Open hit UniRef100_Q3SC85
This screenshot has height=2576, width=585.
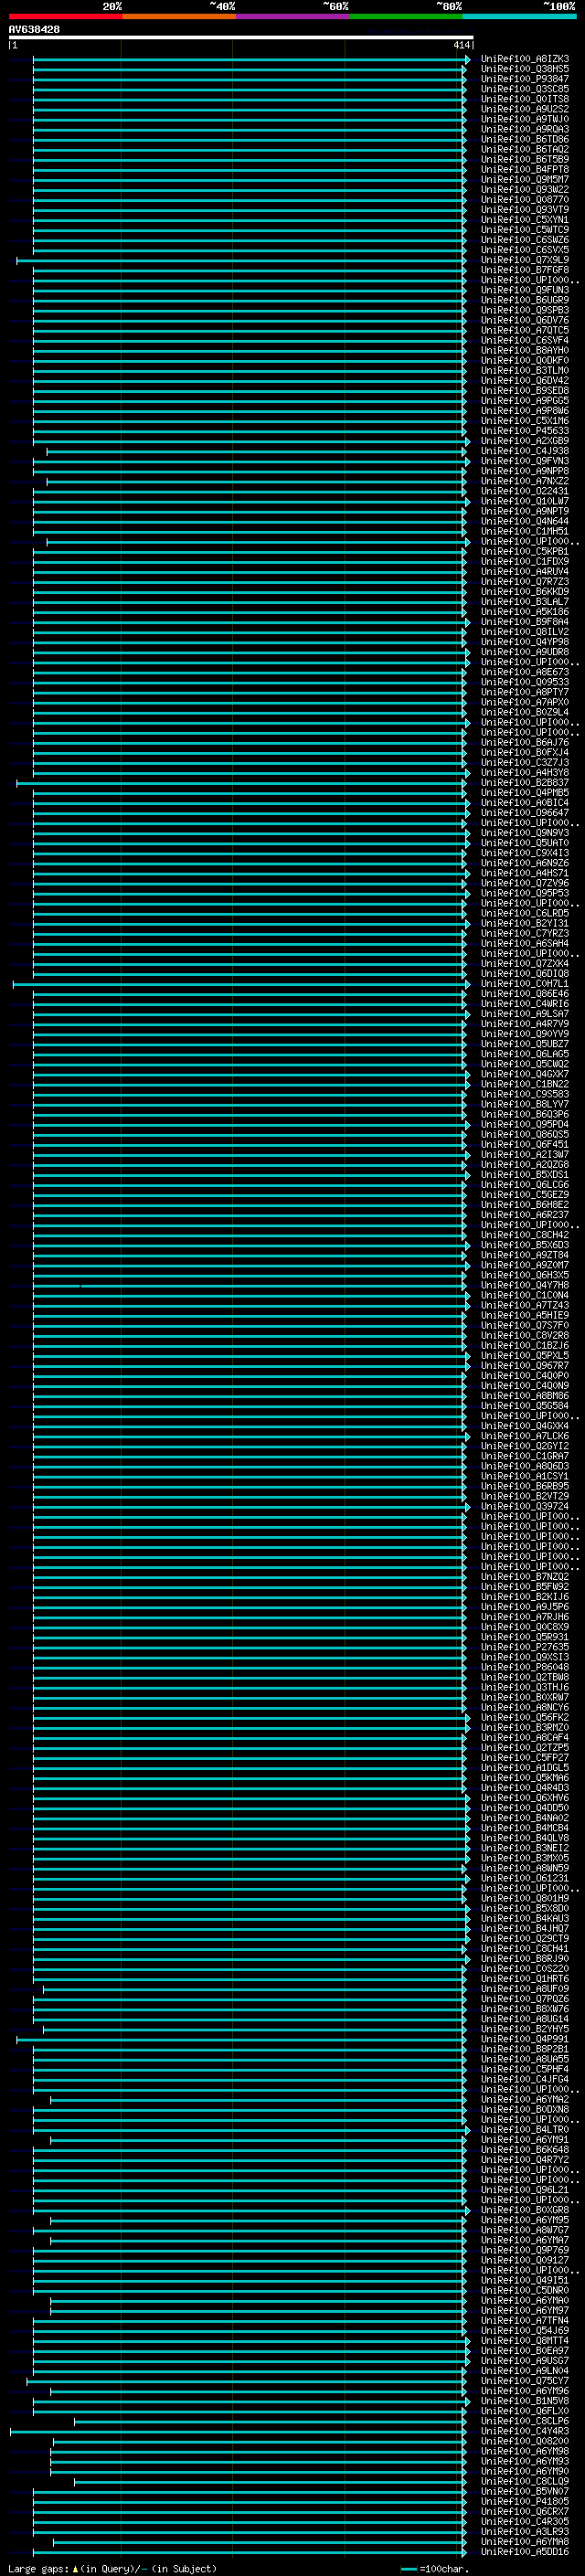pyautogui.click(x=525, y=89)
